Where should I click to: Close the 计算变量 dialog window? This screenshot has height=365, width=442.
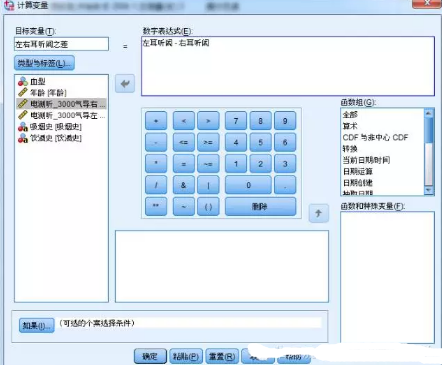(x=427, y=3)
